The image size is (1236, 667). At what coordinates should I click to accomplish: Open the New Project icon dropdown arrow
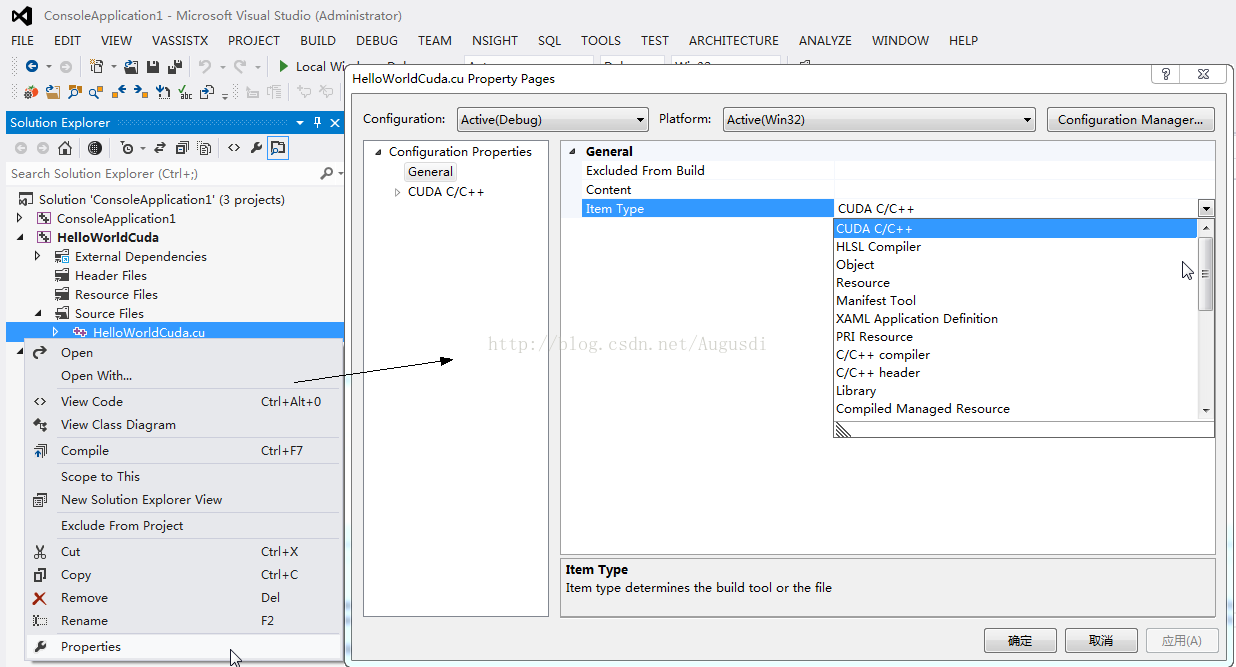tap(114, 66)
